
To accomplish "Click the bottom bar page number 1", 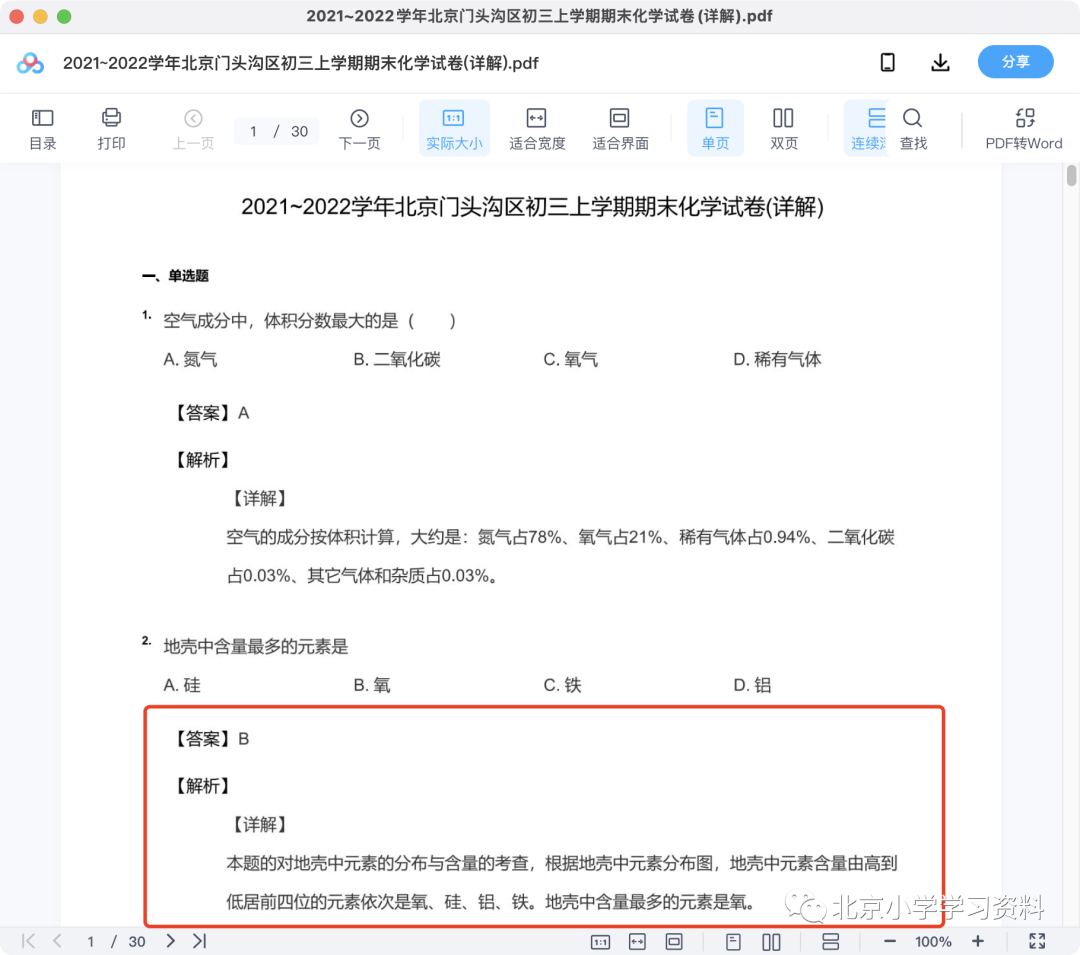I will [x=90, y=941].
